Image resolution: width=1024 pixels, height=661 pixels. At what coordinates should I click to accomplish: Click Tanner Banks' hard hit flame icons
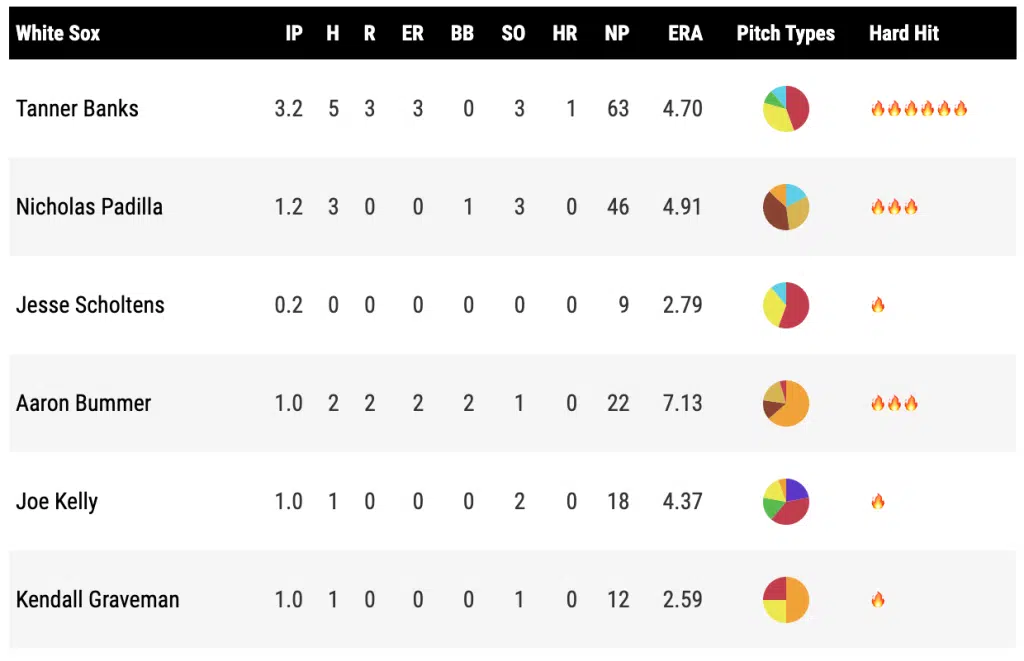919,109
